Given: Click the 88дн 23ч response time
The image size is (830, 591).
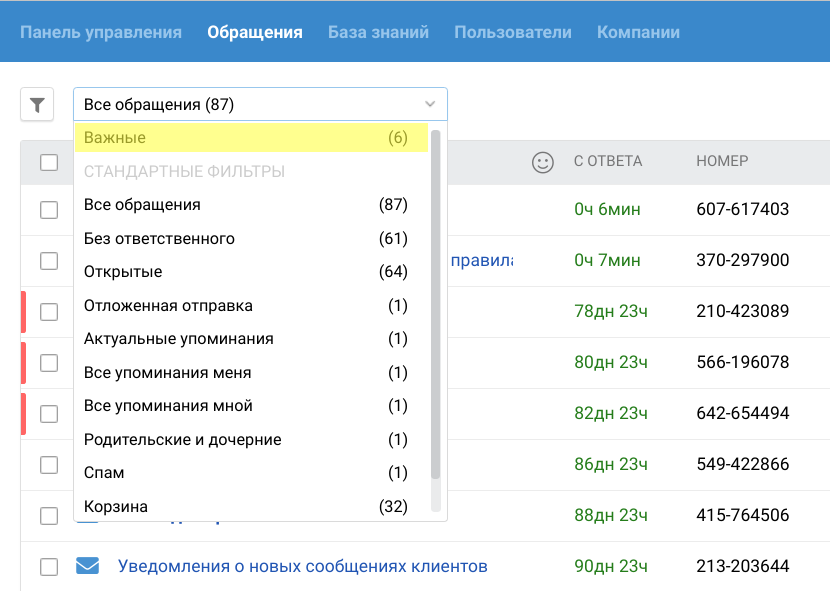Looking at the screenshot, I should (x=611, y=515).
